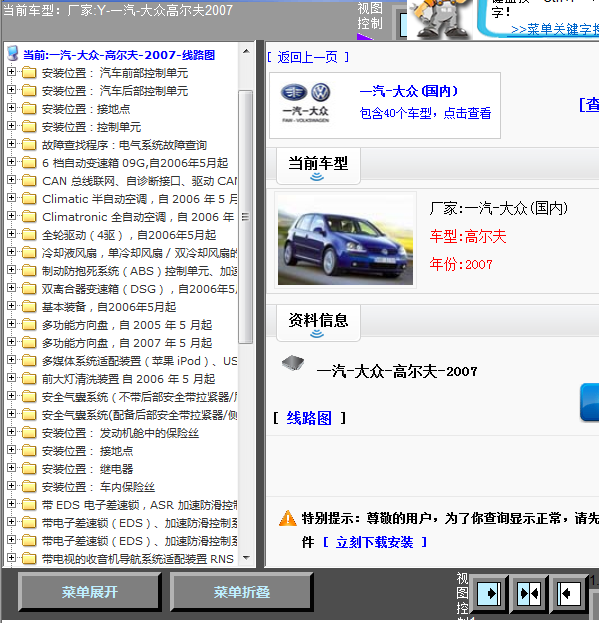Viewport: 599px width, 623px height.
Task: Click the view control center-split icon
Action: [x=529, y=594]
